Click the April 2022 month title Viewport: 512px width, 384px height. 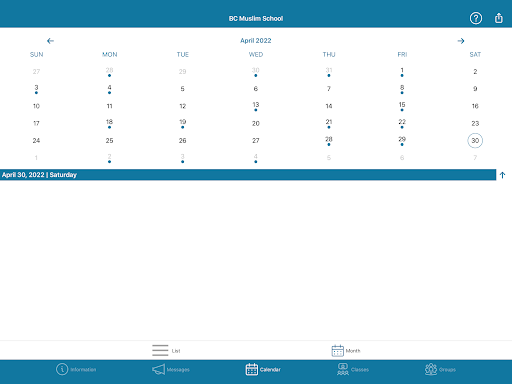pos(256,41)
